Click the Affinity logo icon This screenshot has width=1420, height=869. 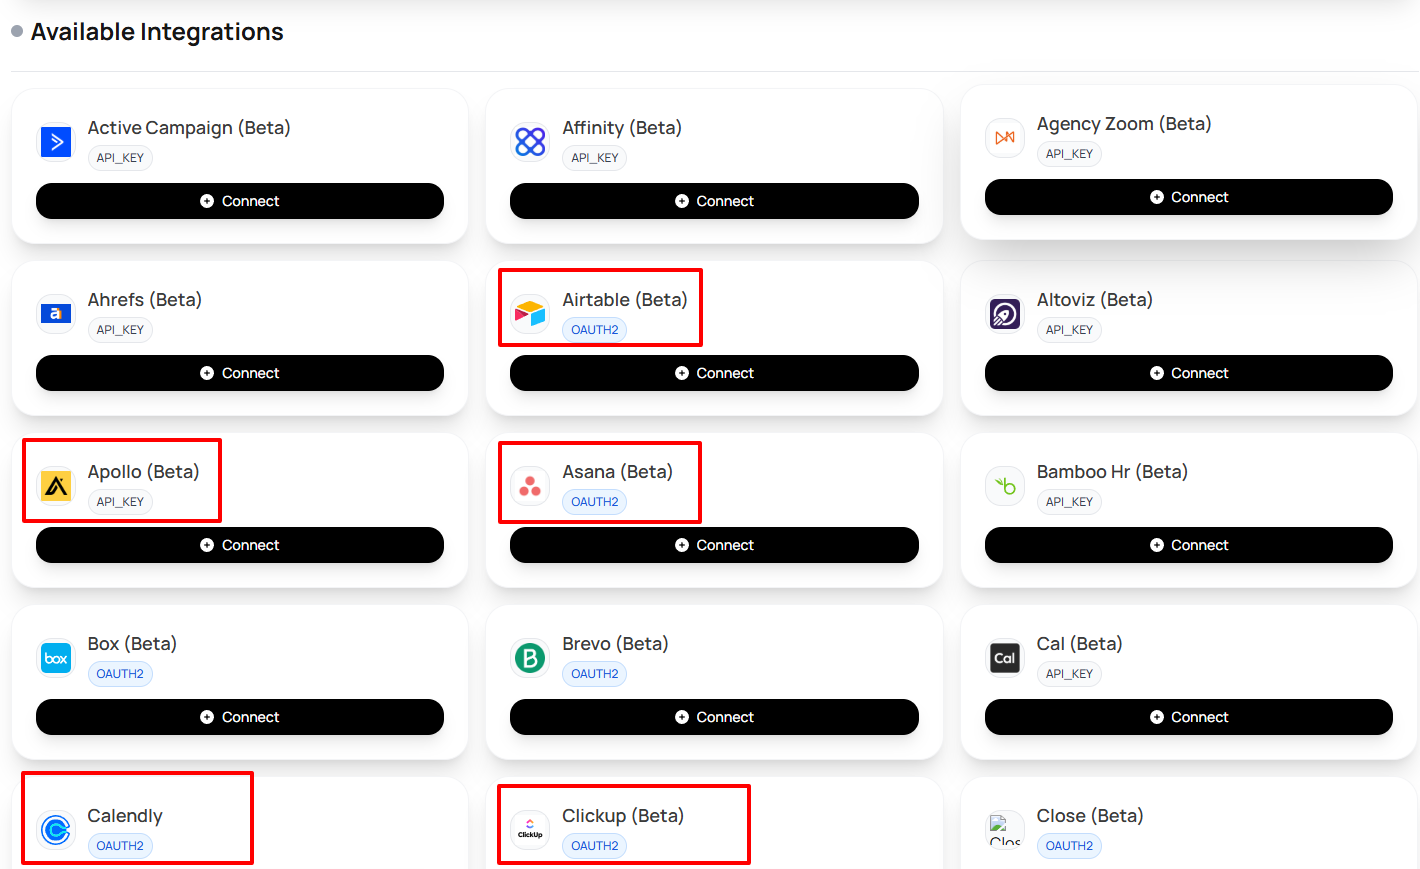[x=530, y=142]
